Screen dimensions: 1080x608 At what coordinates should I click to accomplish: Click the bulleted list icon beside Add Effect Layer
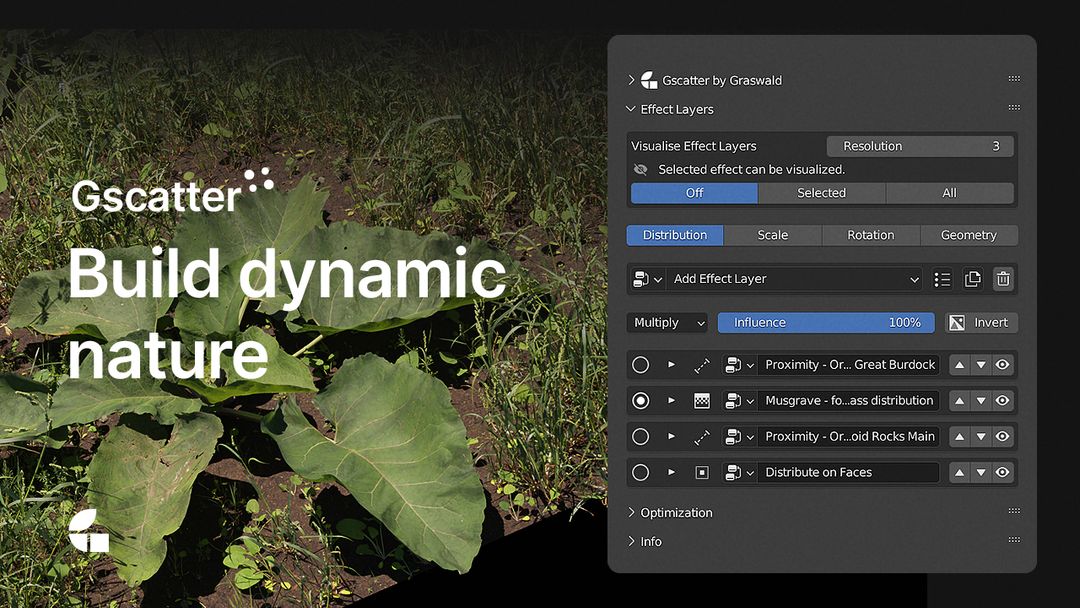click(x=942, y=279)
